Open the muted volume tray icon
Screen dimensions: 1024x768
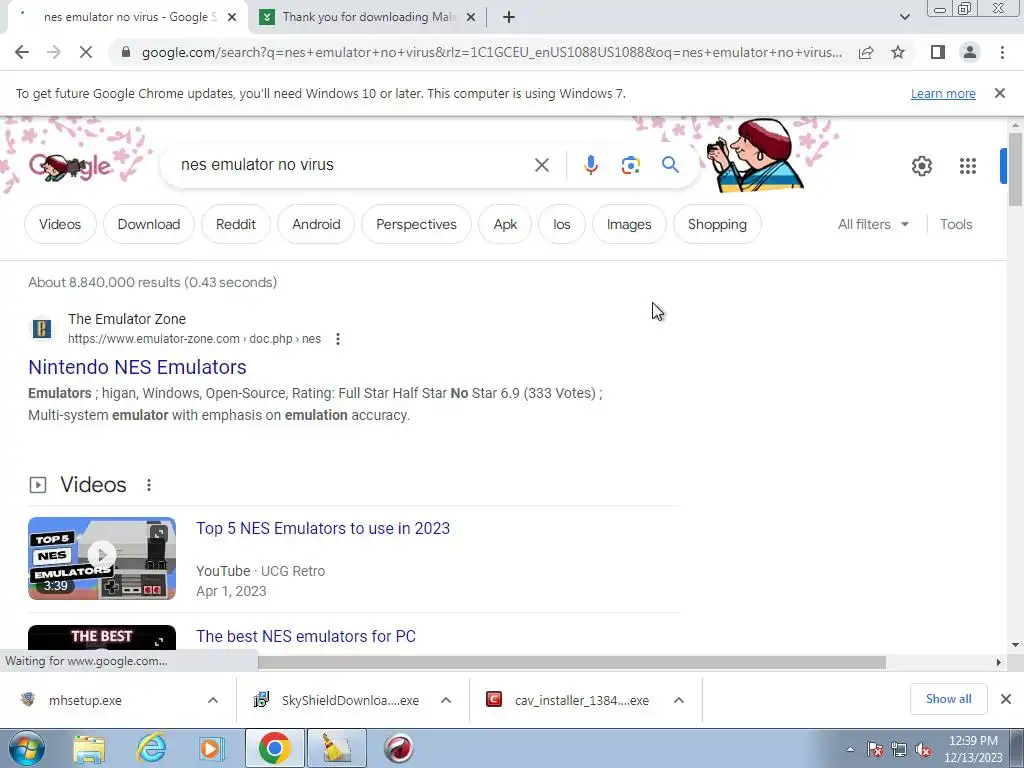pos(923,750)
